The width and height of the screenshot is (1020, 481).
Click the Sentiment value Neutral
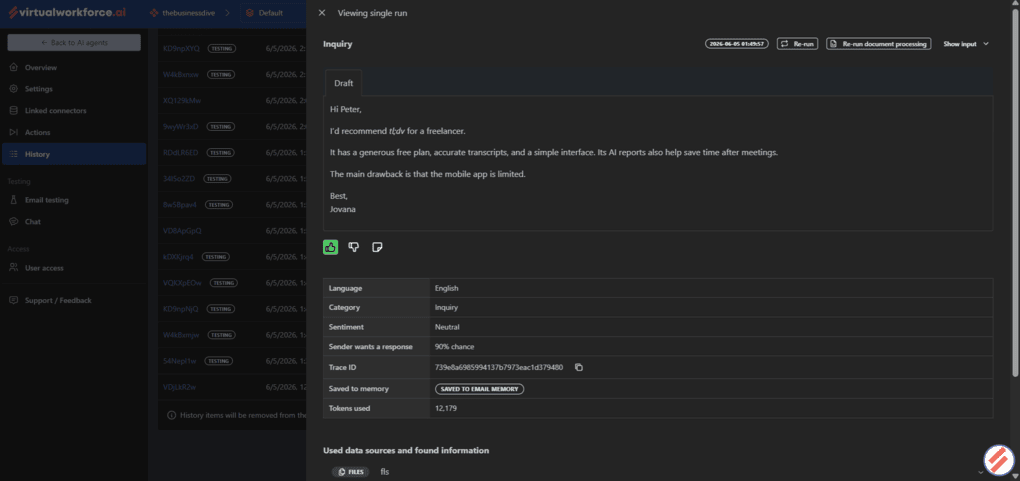(x=447, y=327)
